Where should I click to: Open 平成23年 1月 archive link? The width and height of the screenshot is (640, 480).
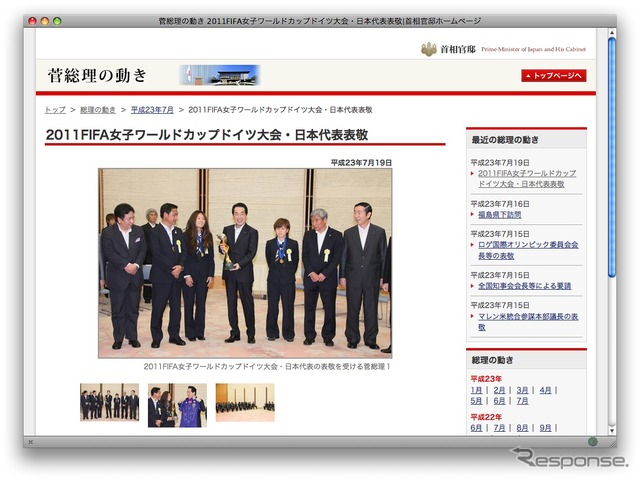[476, 390]
